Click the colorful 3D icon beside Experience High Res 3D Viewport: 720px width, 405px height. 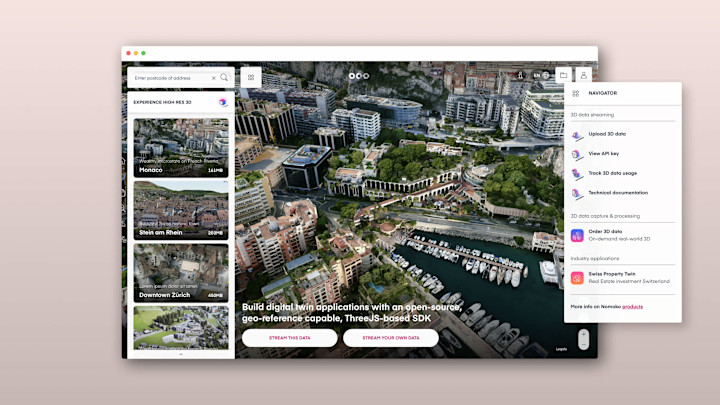tap(223, 102)
